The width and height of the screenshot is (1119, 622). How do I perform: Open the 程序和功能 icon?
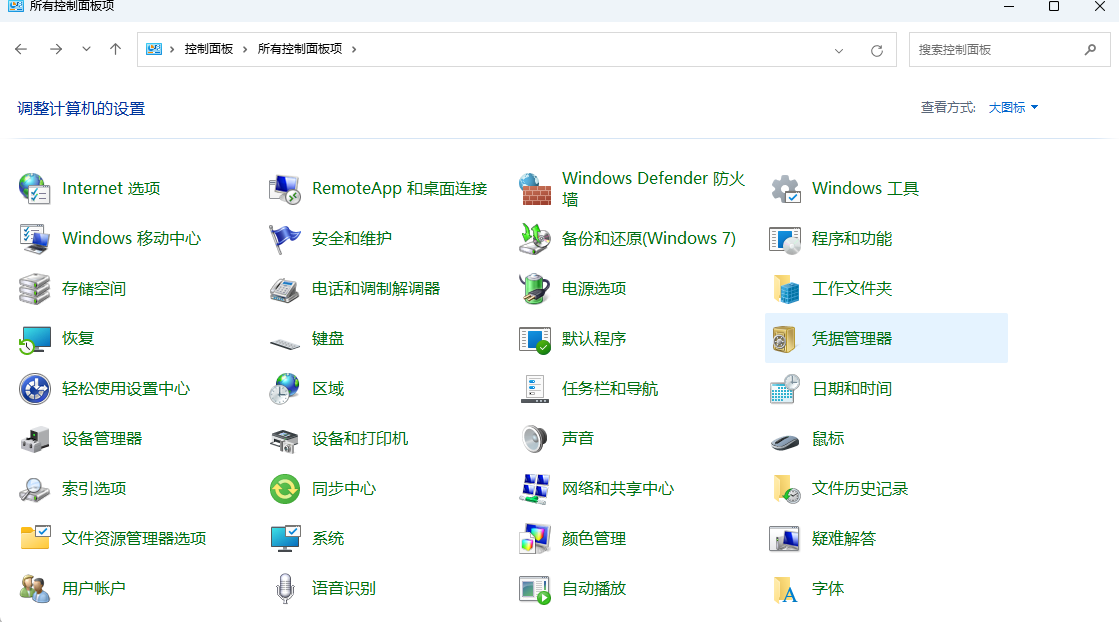pyautogui.click(x=785, y=238)
